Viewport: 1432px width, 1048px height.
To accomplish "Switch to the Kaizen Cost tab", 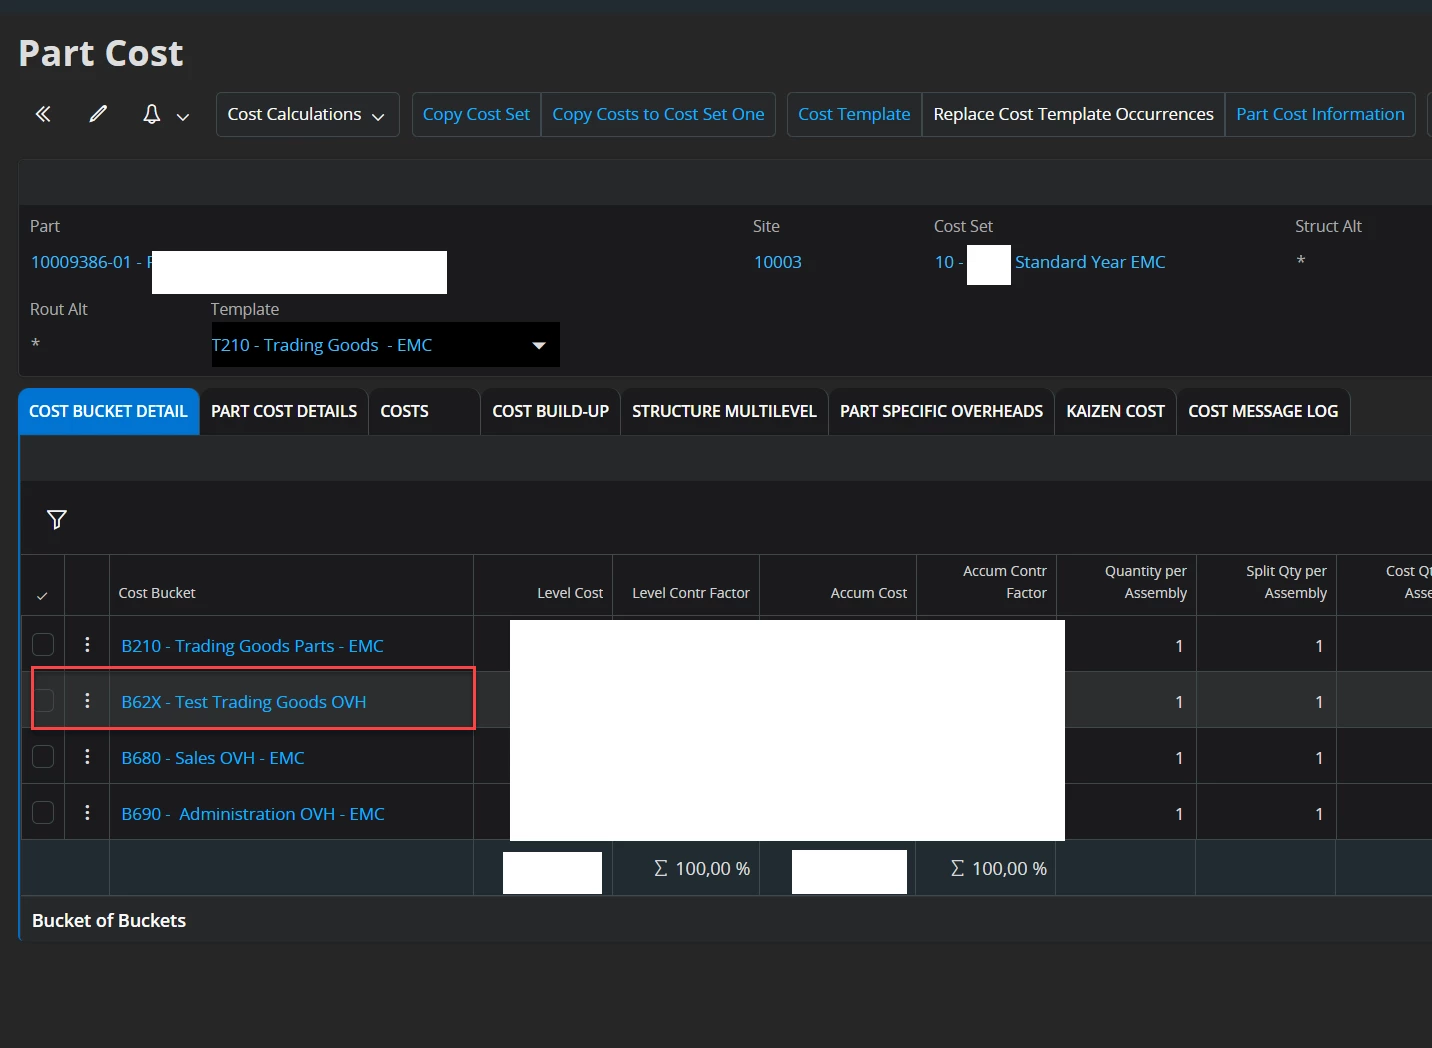I will point(1115,411).
